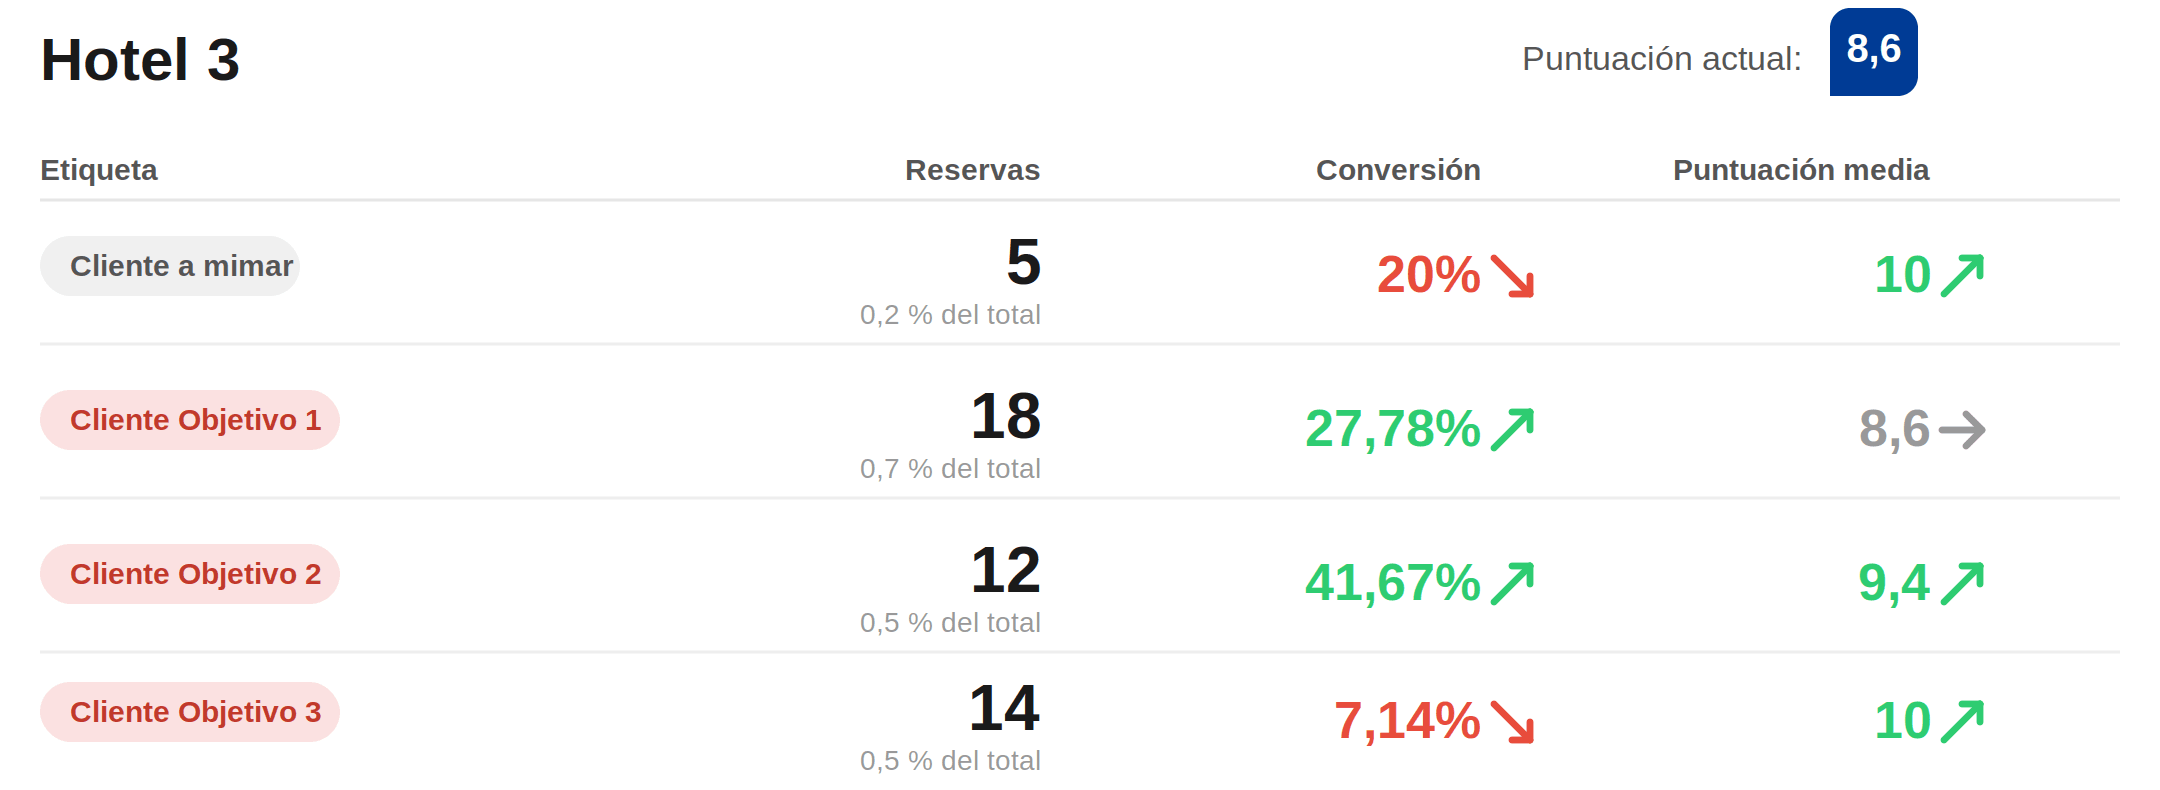Choose the Cliente Objetivo 3 tag
The width and height of the screenshot is (2160, 790).
190,712
